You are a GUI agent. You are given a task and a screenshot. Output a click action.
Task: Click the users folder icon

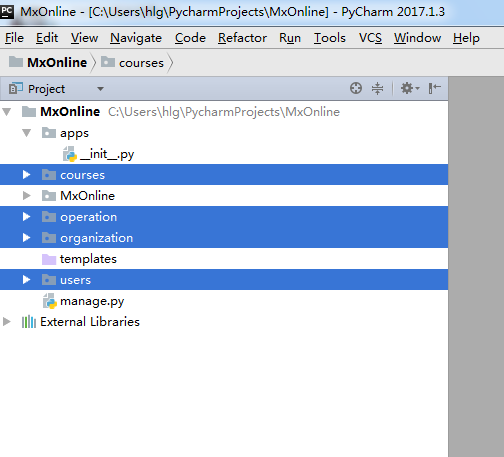[x=49, y=280]
